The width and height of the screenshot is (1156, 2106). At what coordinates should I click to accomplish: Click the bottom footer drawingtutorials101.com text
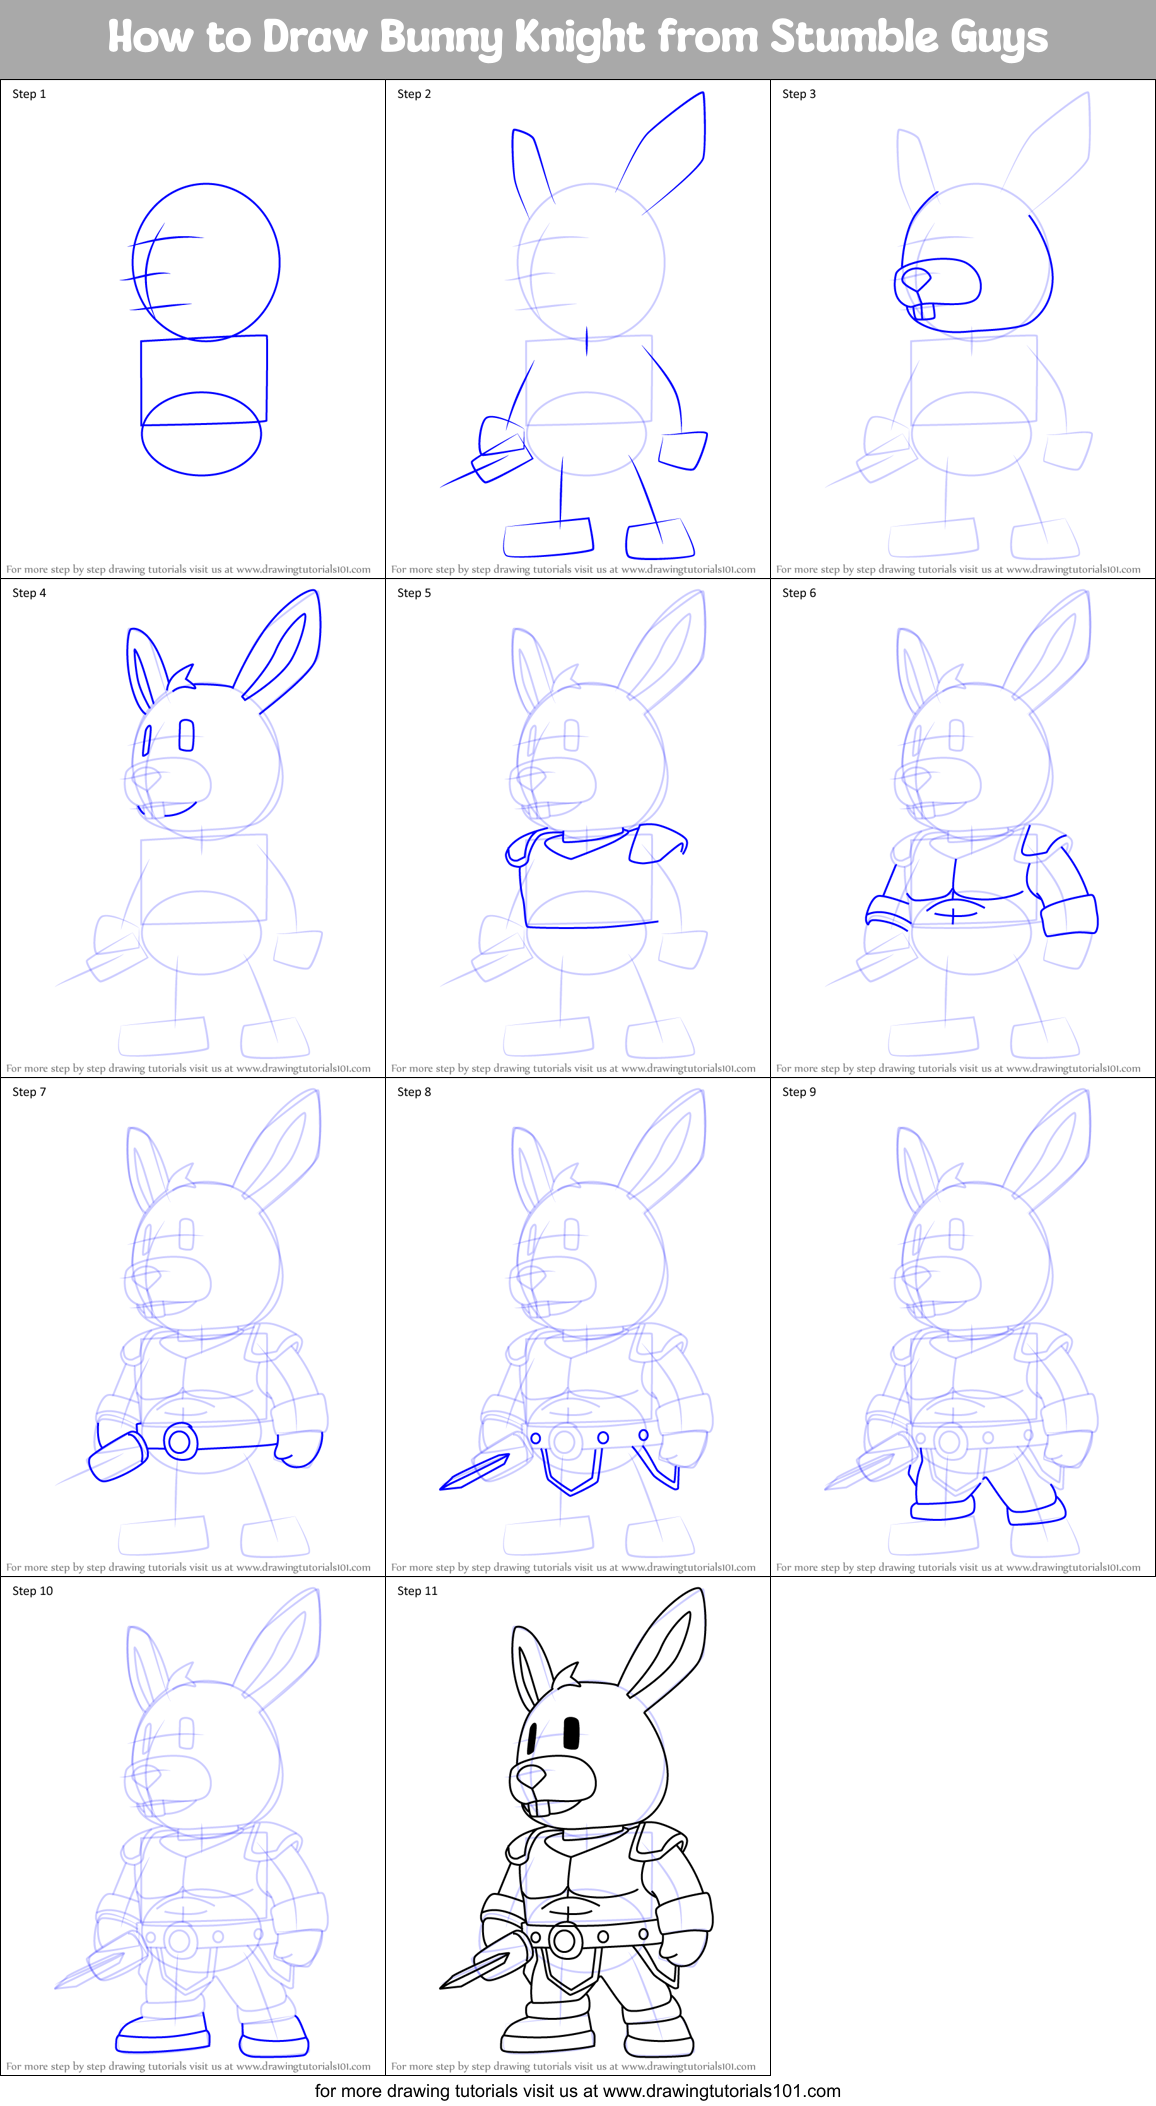click(578, 2091)
